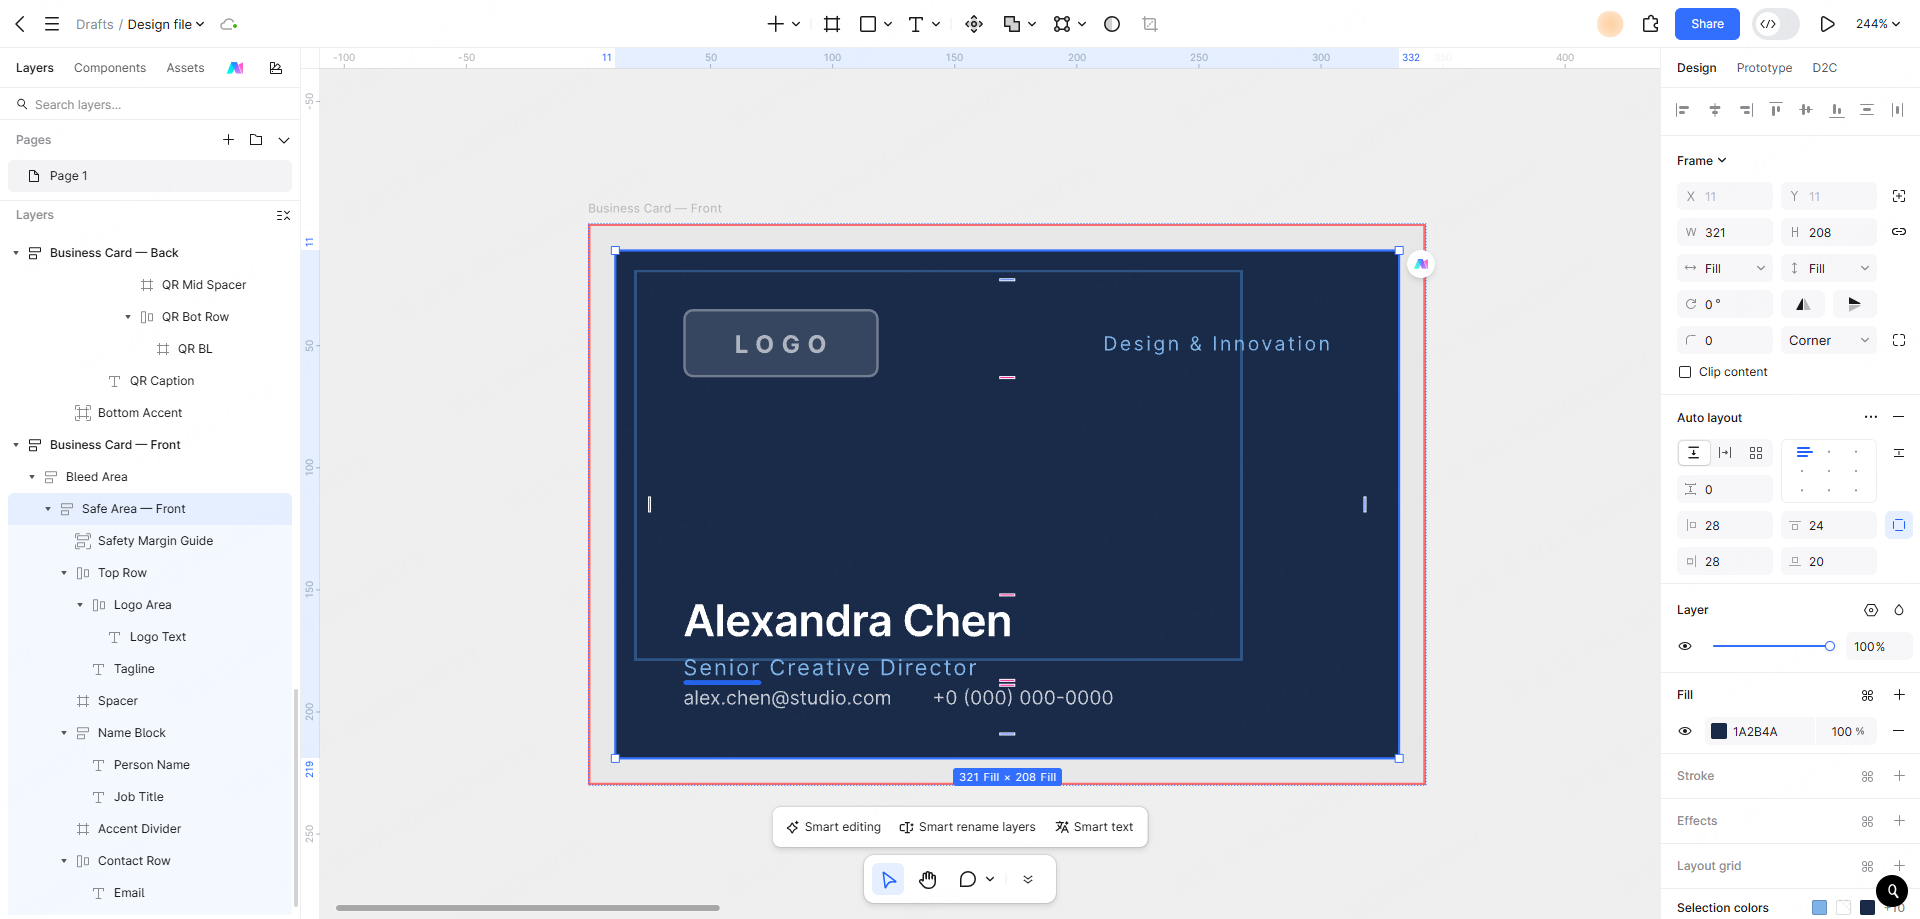Image resolution: width=1920 pixels, height=919 pixels.
Task: Switch to the Prototype tab
Action: click(x=1764, y=68)
